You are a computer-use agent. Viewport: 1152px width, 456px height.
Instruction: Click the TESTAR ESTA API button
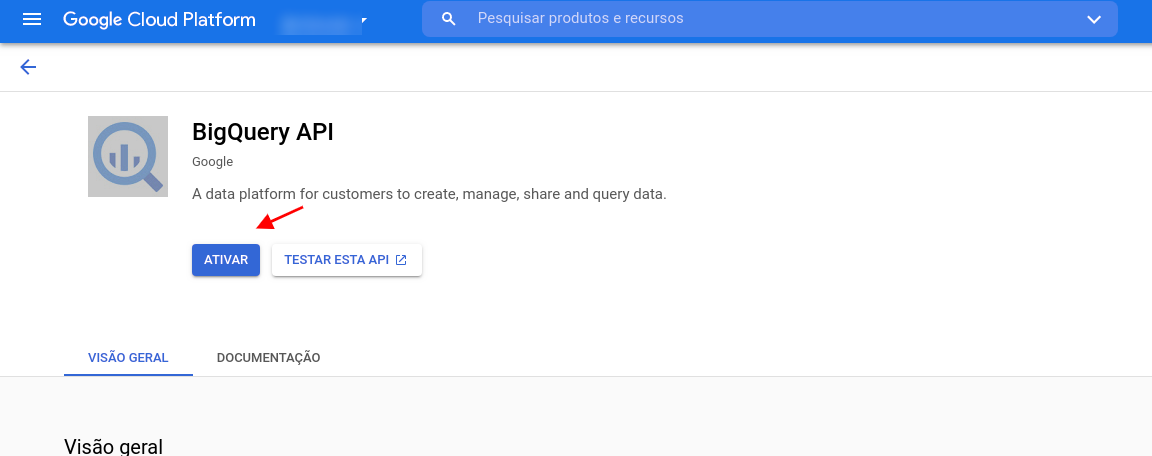point(347,260)
